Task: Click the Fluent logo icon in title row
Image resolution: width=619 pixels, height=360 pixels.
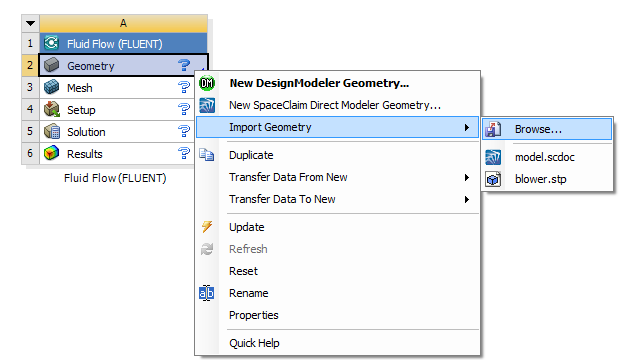Action: tap(52, 43)
